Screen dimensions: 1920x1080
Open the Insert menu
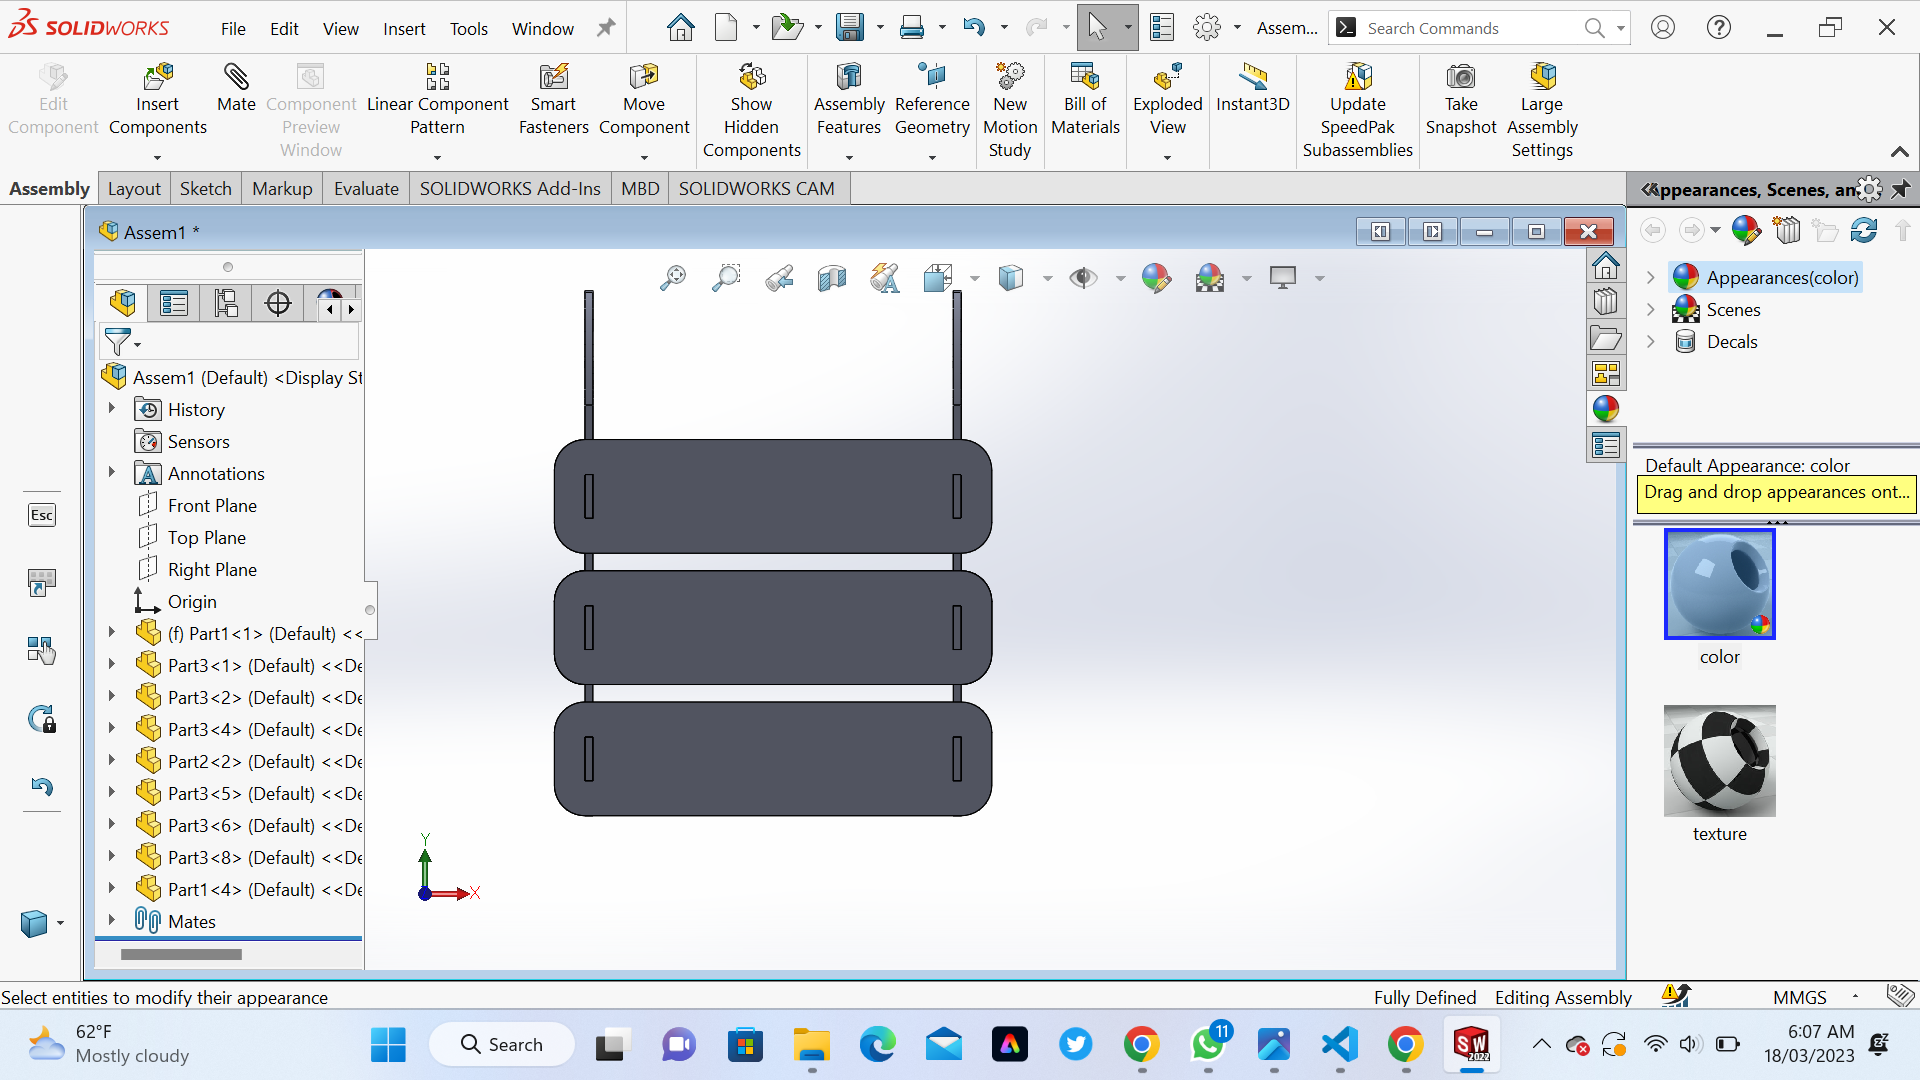(404, 29)
